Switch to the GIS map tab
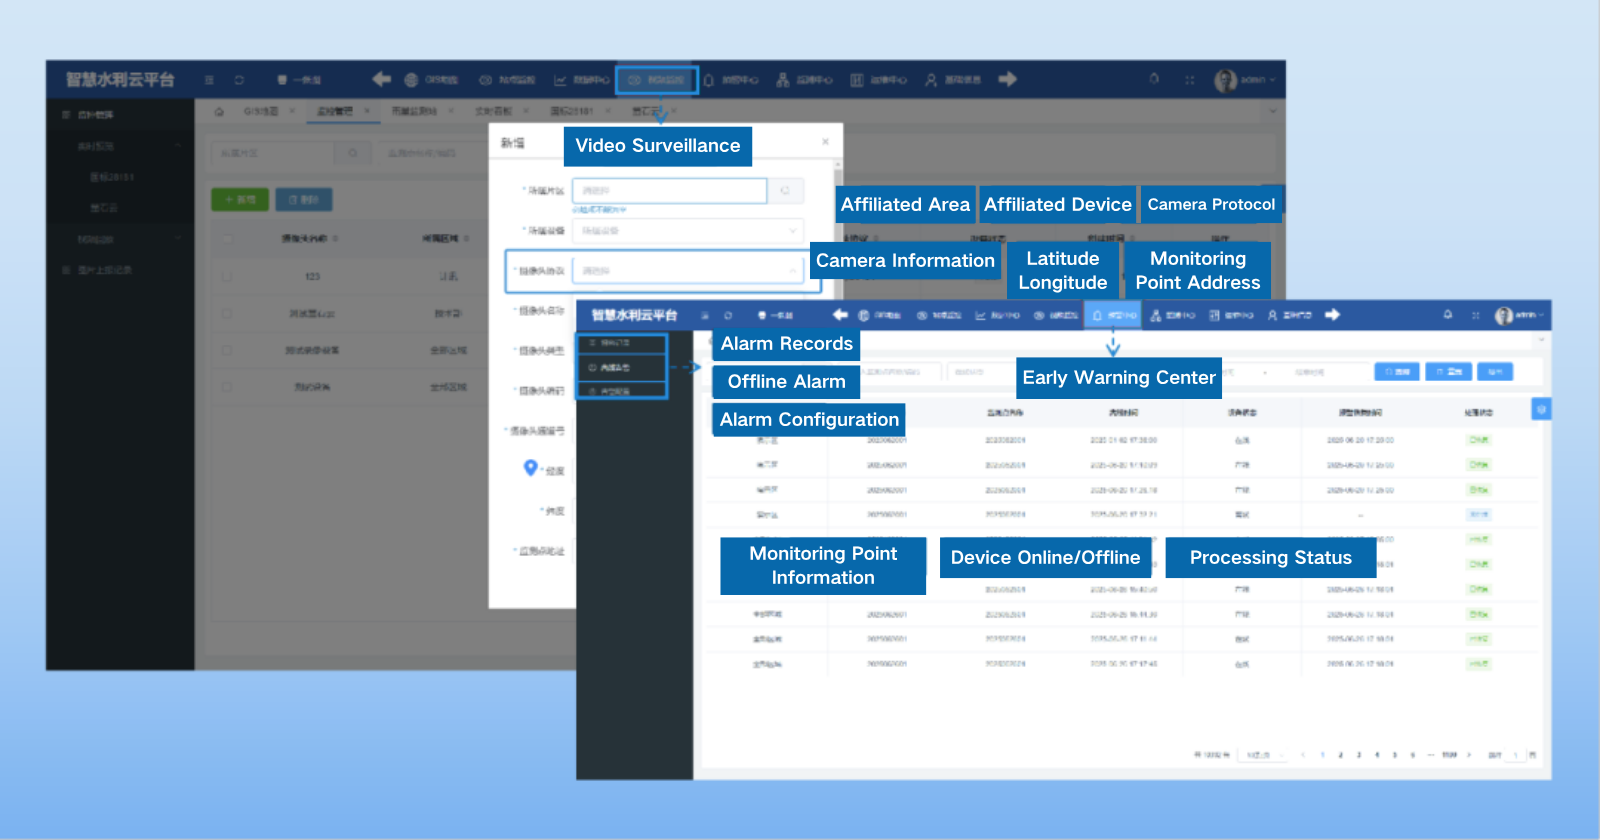The height and width of the screenshot is (840, 1600). pyautogui.click(x=262, y=111)
